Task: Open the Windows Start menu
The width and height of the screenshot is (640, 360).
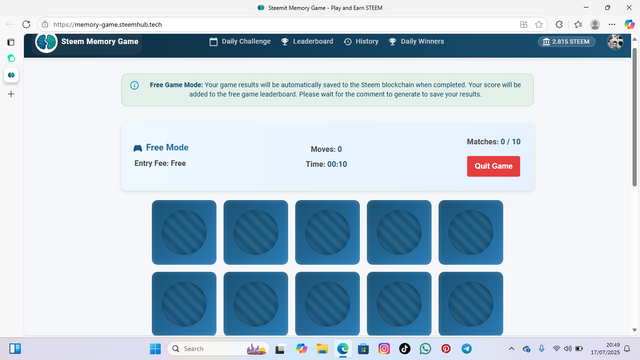Action: (x=156, y=349)
